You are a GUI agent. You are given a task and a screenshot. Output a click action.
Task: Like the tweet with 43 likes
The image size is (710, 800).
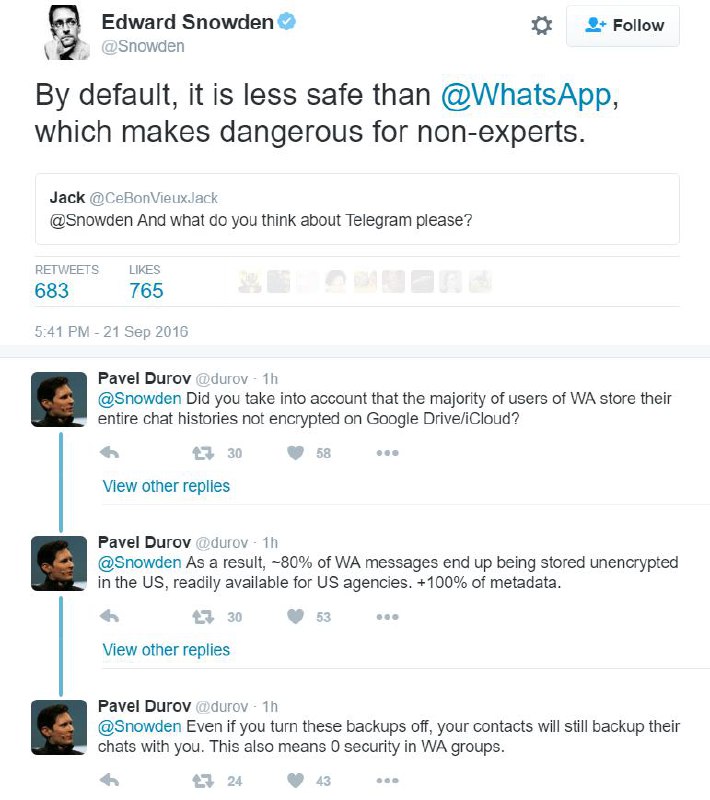tap(295, 780)
